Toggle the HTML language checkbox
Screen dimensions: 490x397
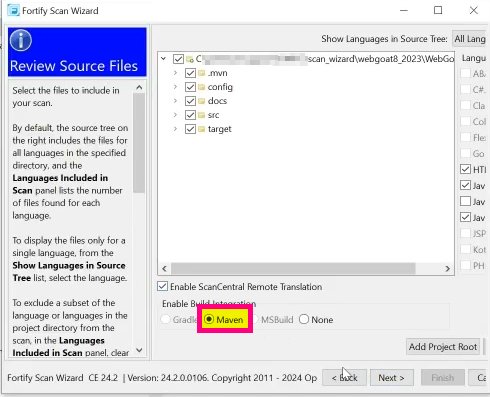click(x=465, y=169)
